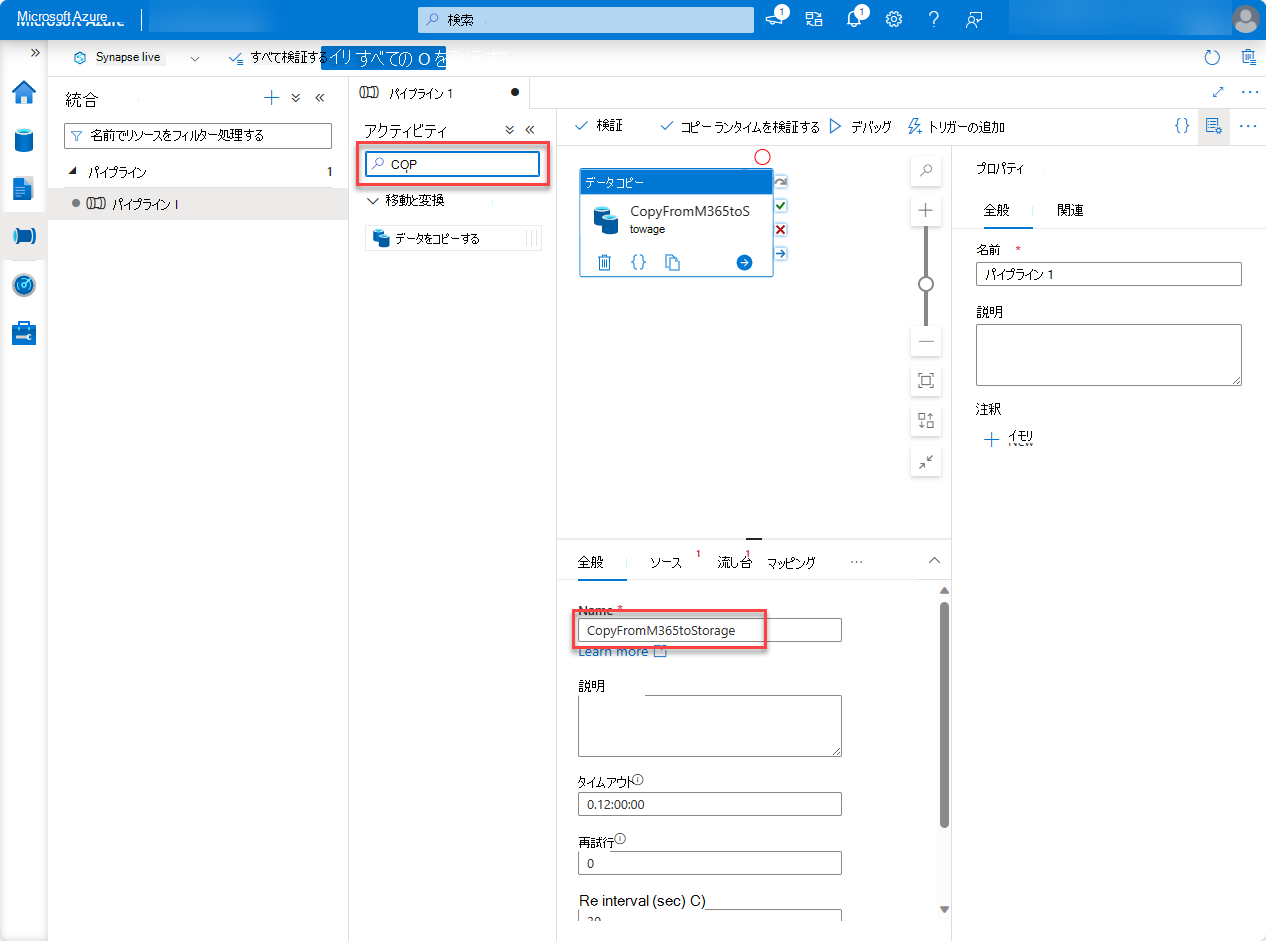Collapse the 移動と変換 category
Viewport: 1266px width, 941px height.
tap(372, 201)
